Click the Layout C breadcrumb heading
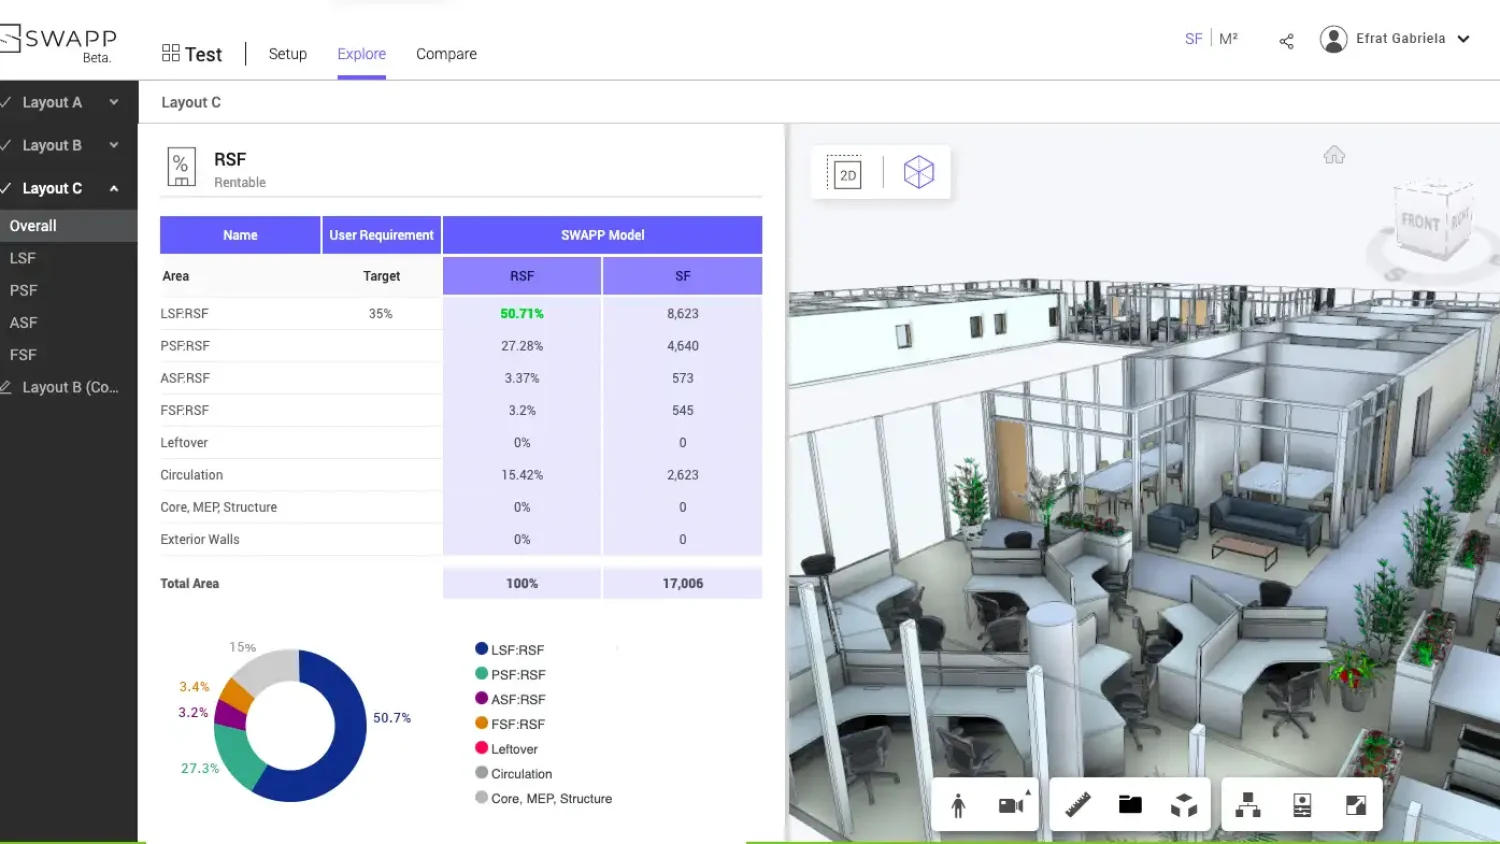The image size is (1500, 844). [191, 102]
